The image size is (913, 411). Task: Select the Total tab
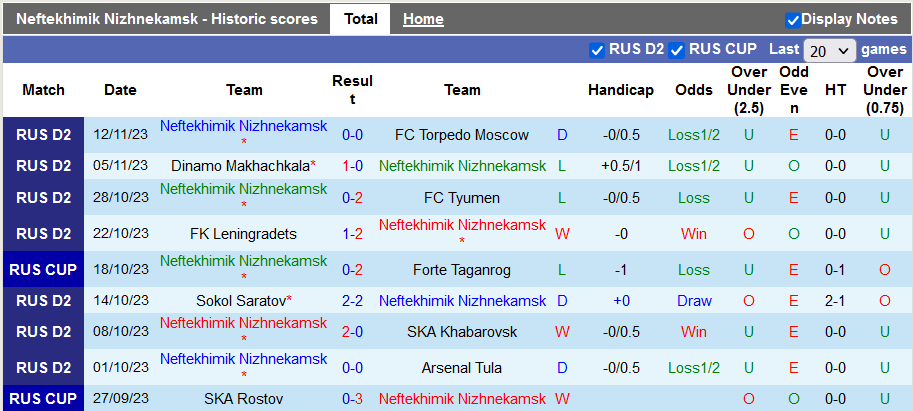pos(360,19)
